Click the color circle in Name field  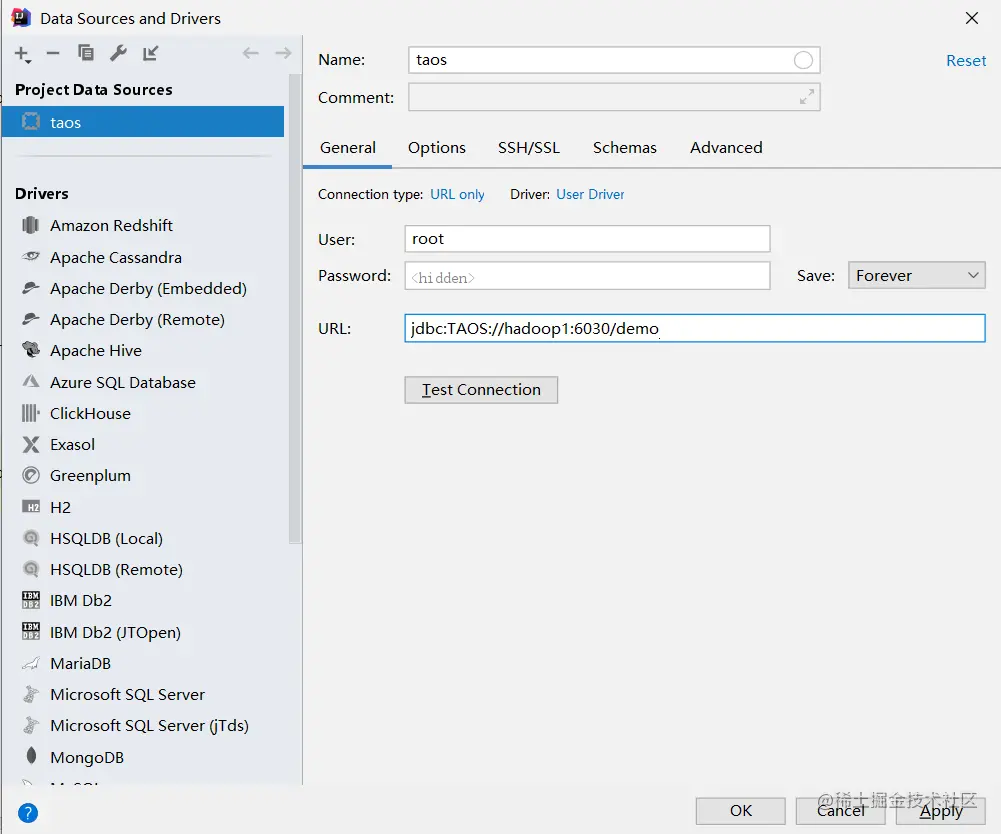[x=803, y=60]
